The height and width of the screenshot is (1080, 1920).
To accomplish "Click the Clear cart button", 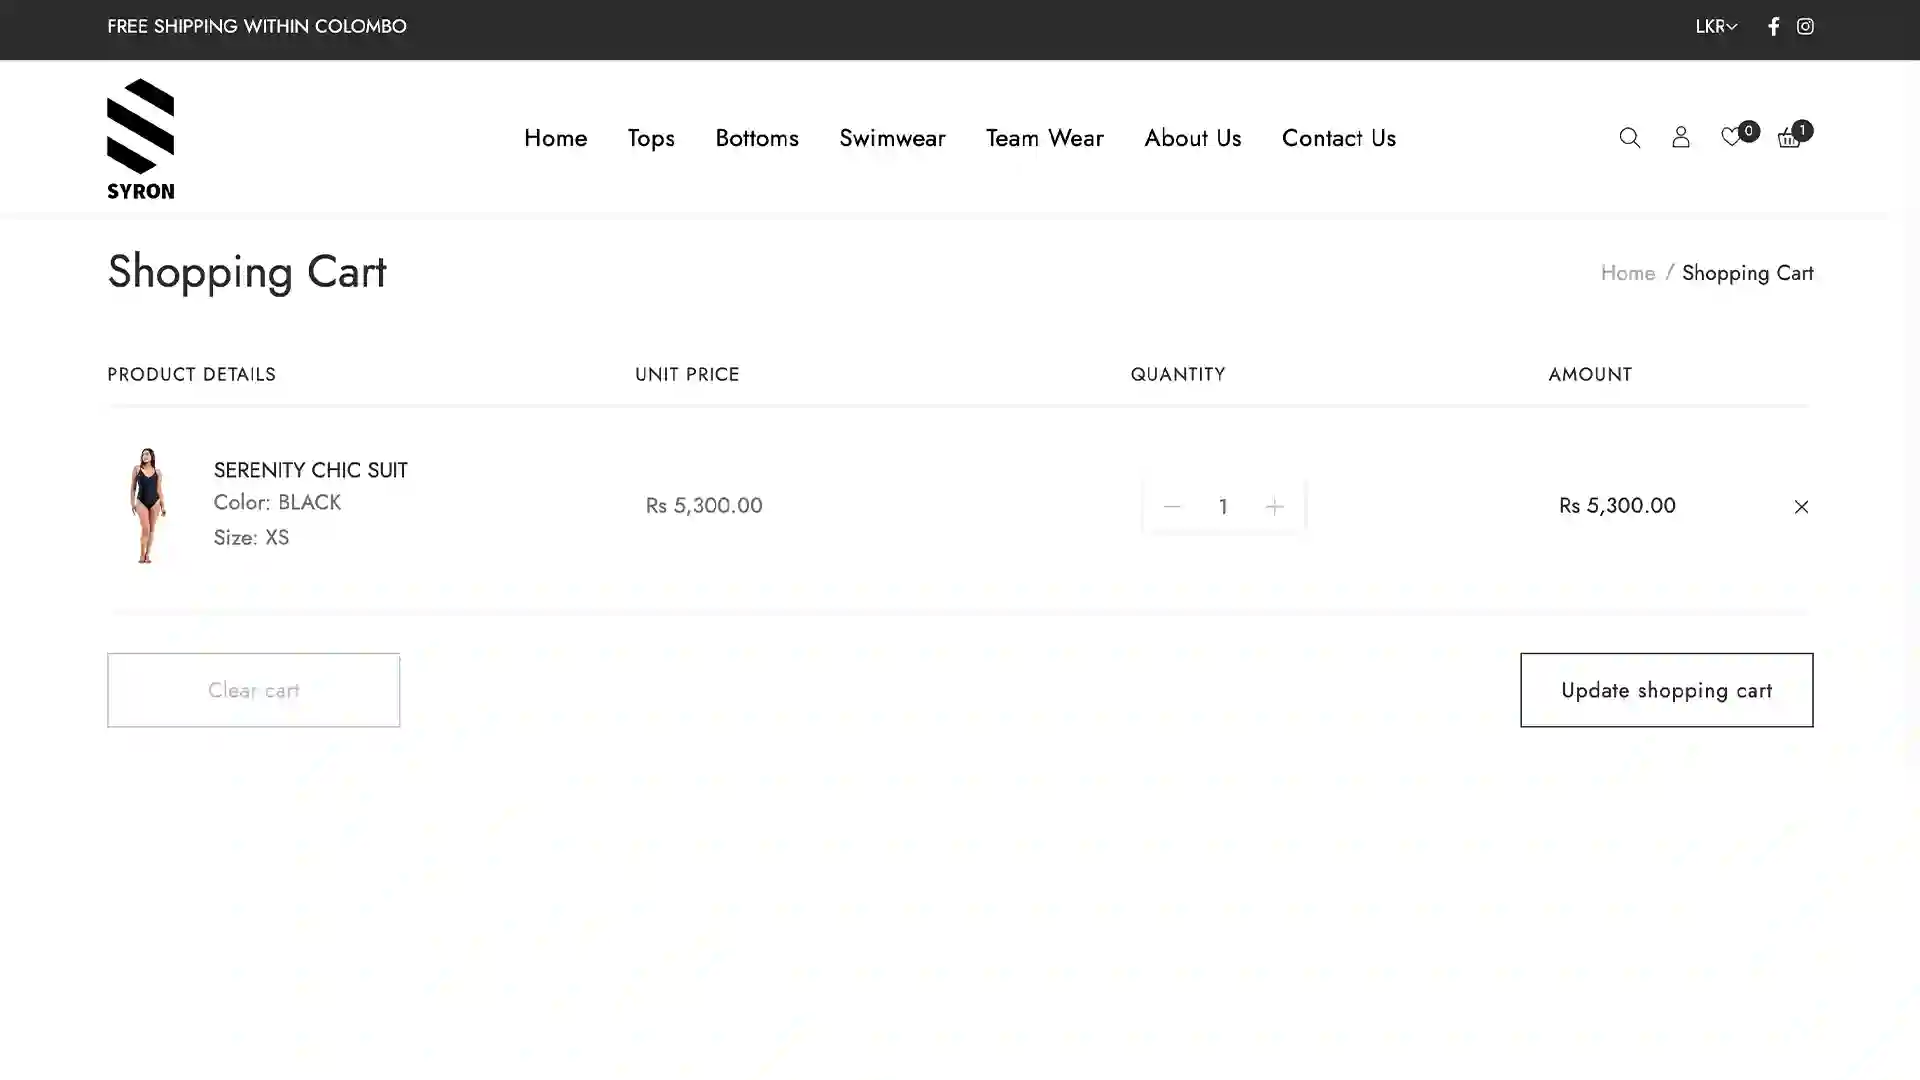I will click(x=253, y=690).
